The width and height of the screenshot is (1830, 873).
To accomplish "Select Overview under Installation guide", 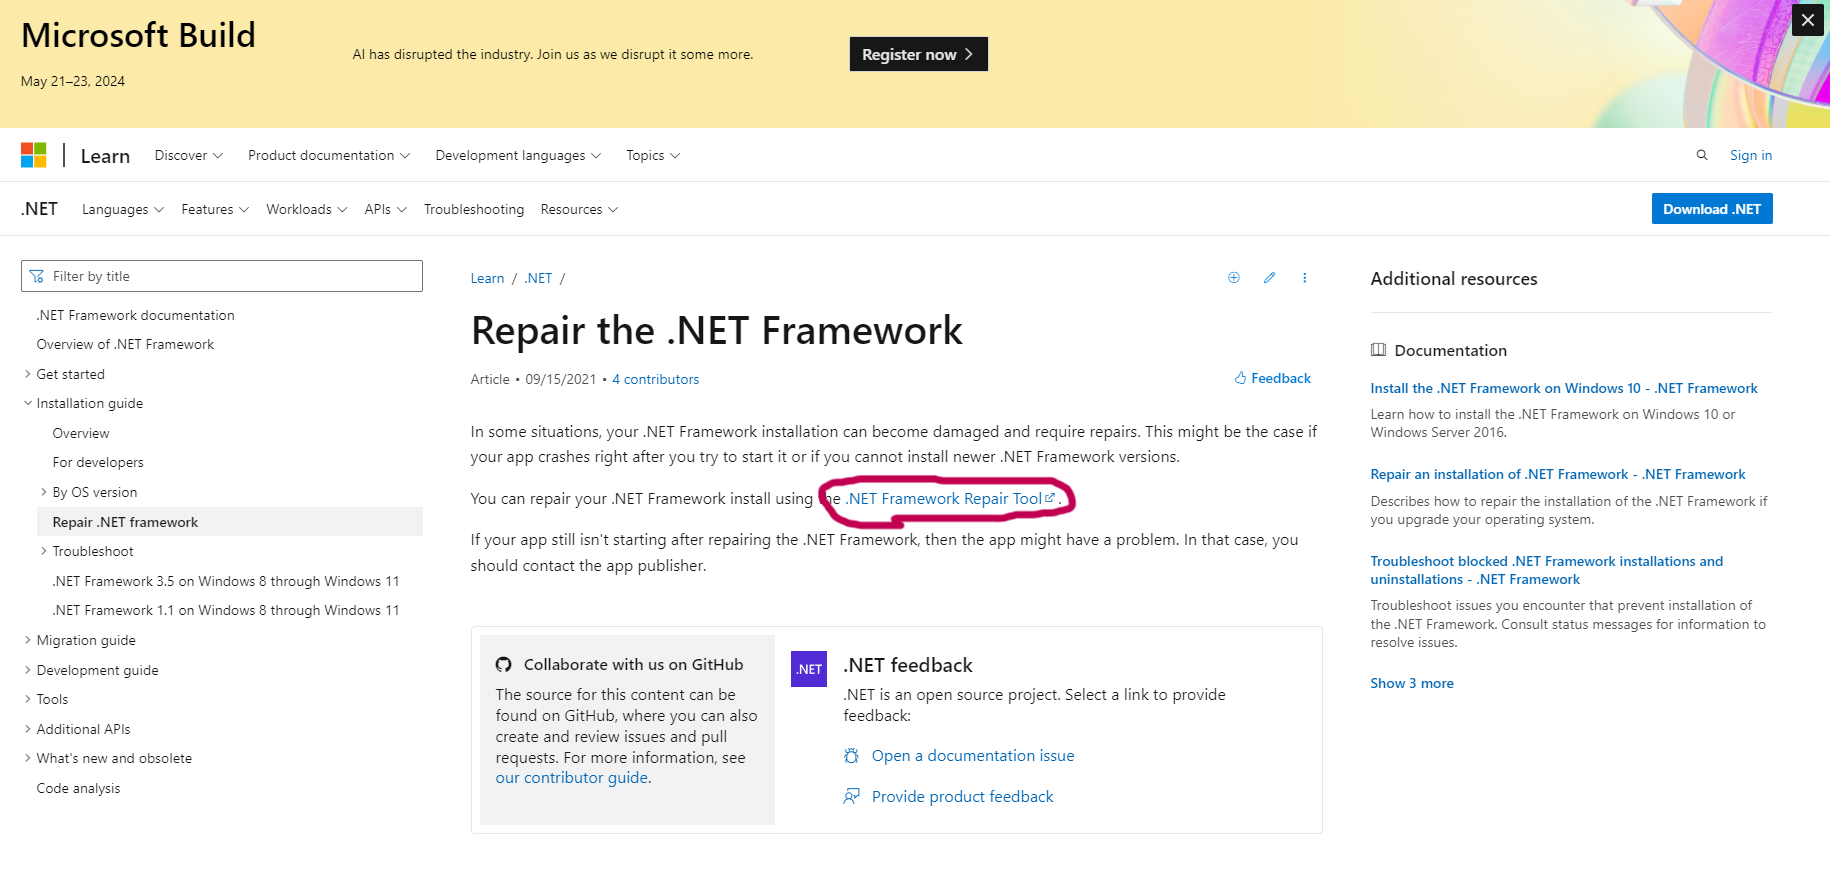I will pos(81,433).
